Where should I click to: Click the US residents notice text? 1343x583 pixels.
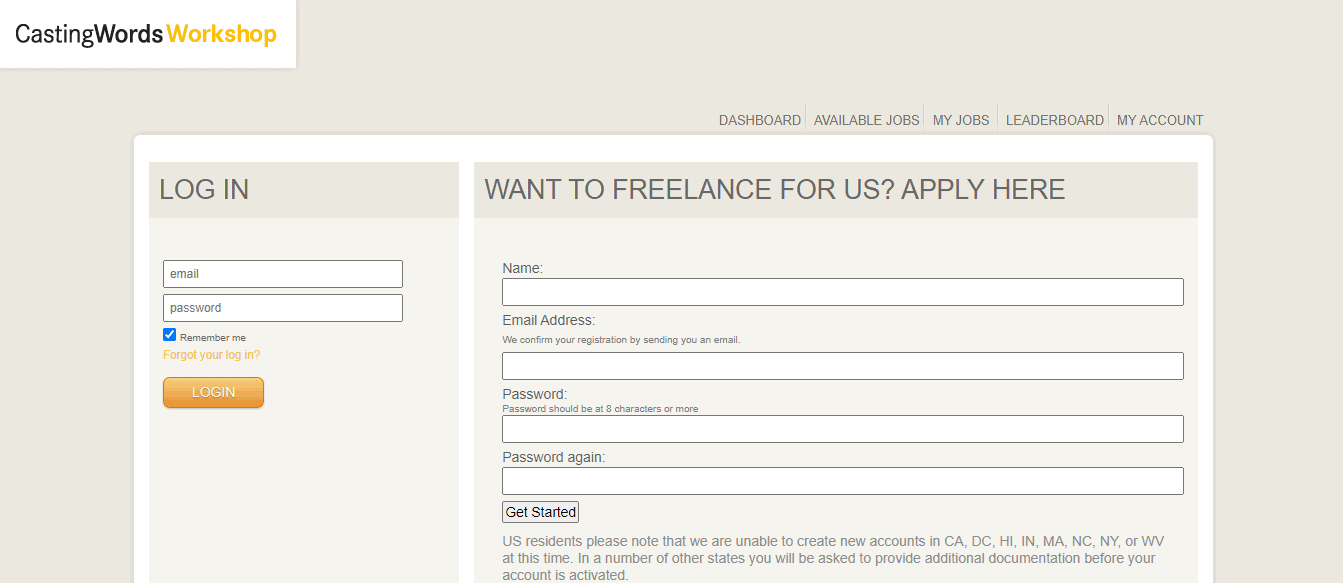point(833,558)
